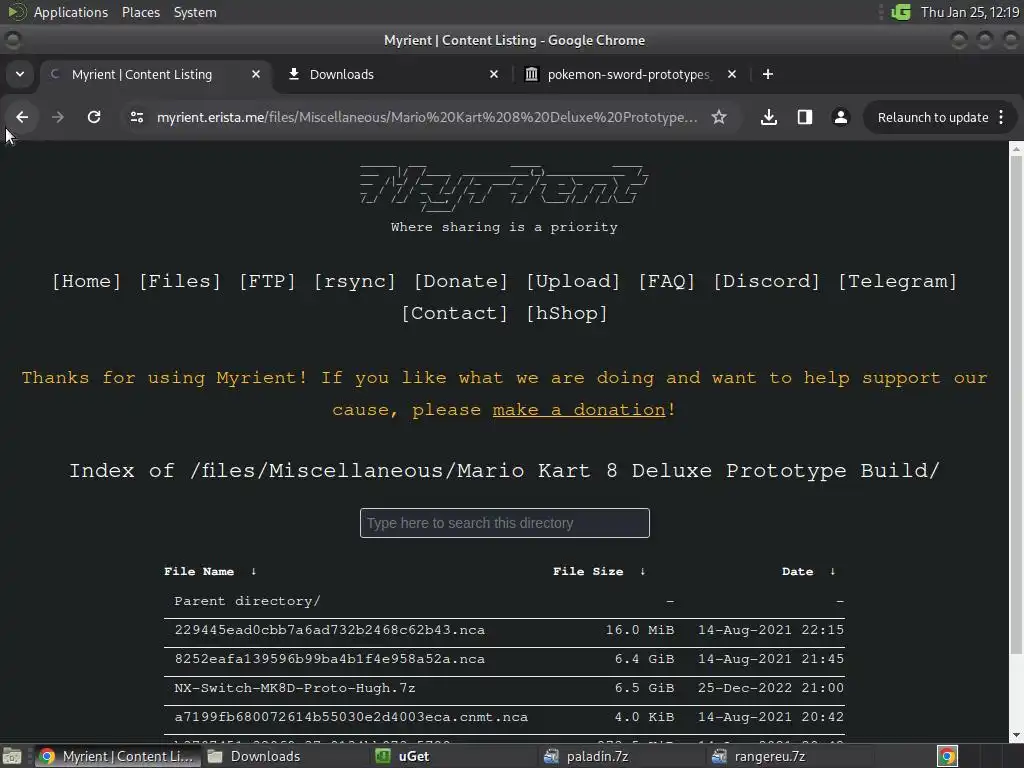Bookmark this page with the star icon
The height and width of the screenshot is (768, 1024).
click(x=719, y=117)
